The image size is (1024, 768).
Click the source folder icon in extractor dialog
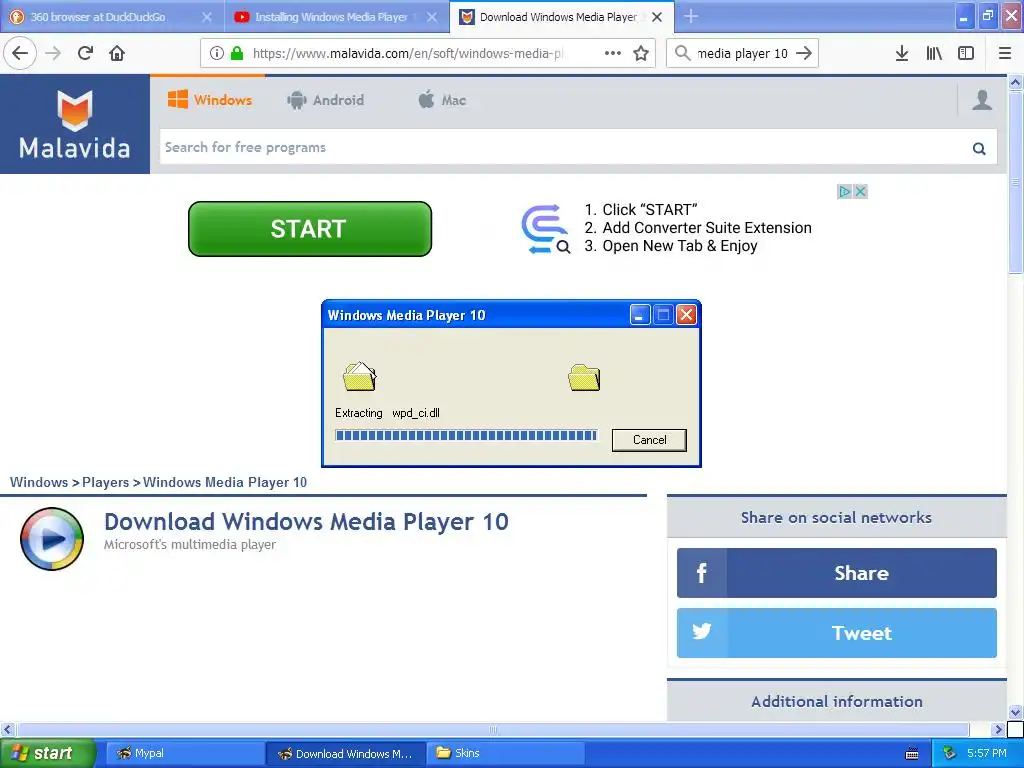[x=360, y=377]
